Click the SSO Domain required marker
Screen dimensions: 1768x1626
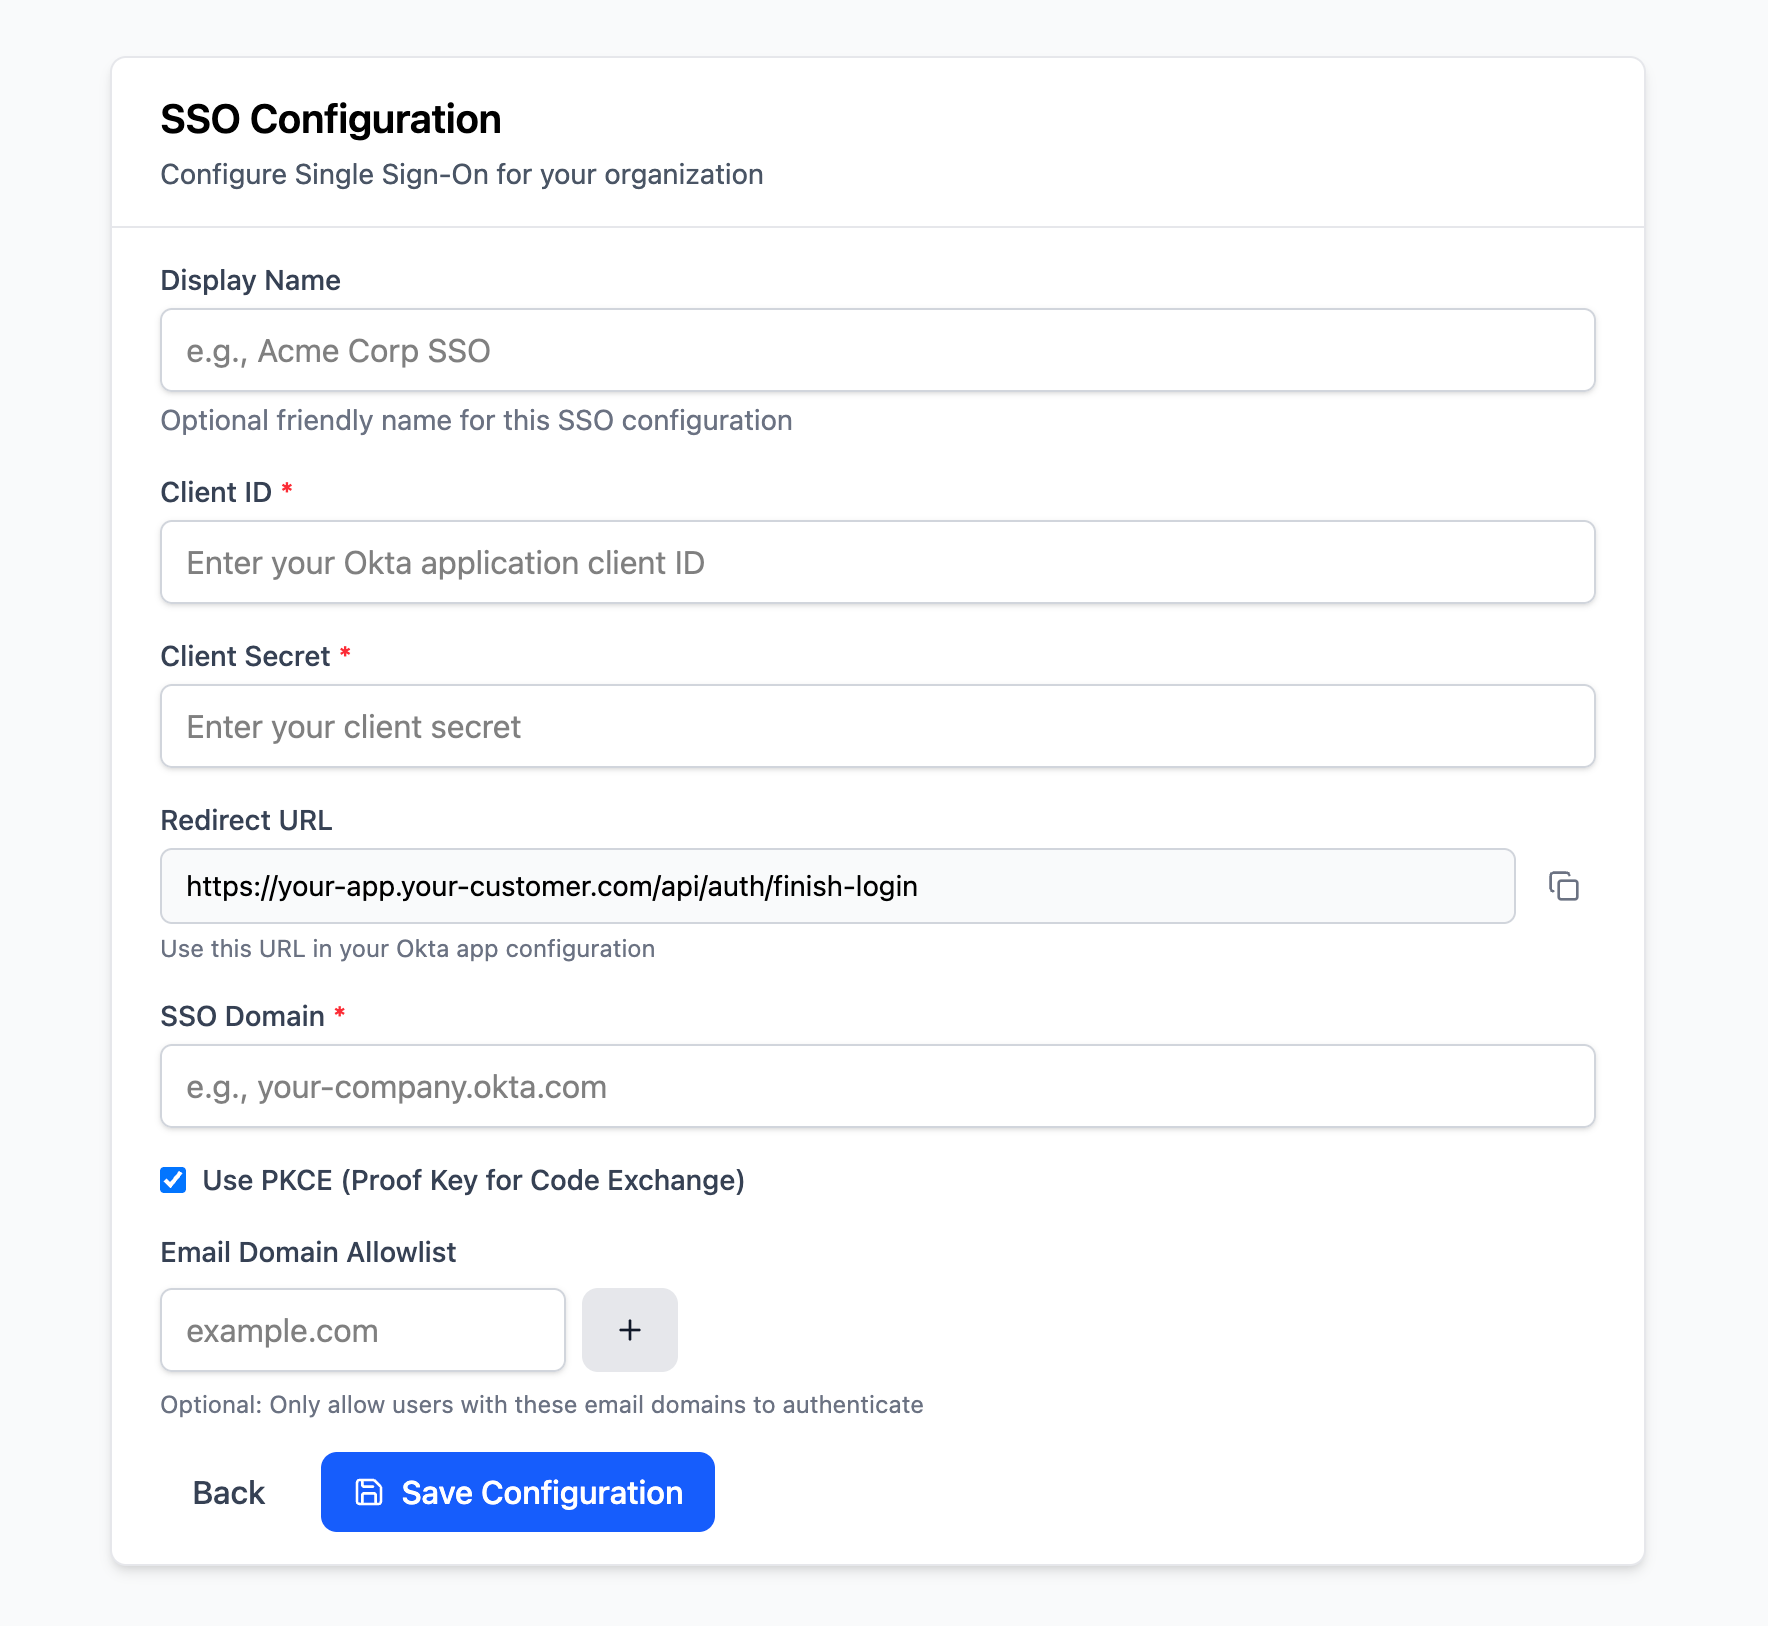pyautogui.click(x=340, y=1015)
